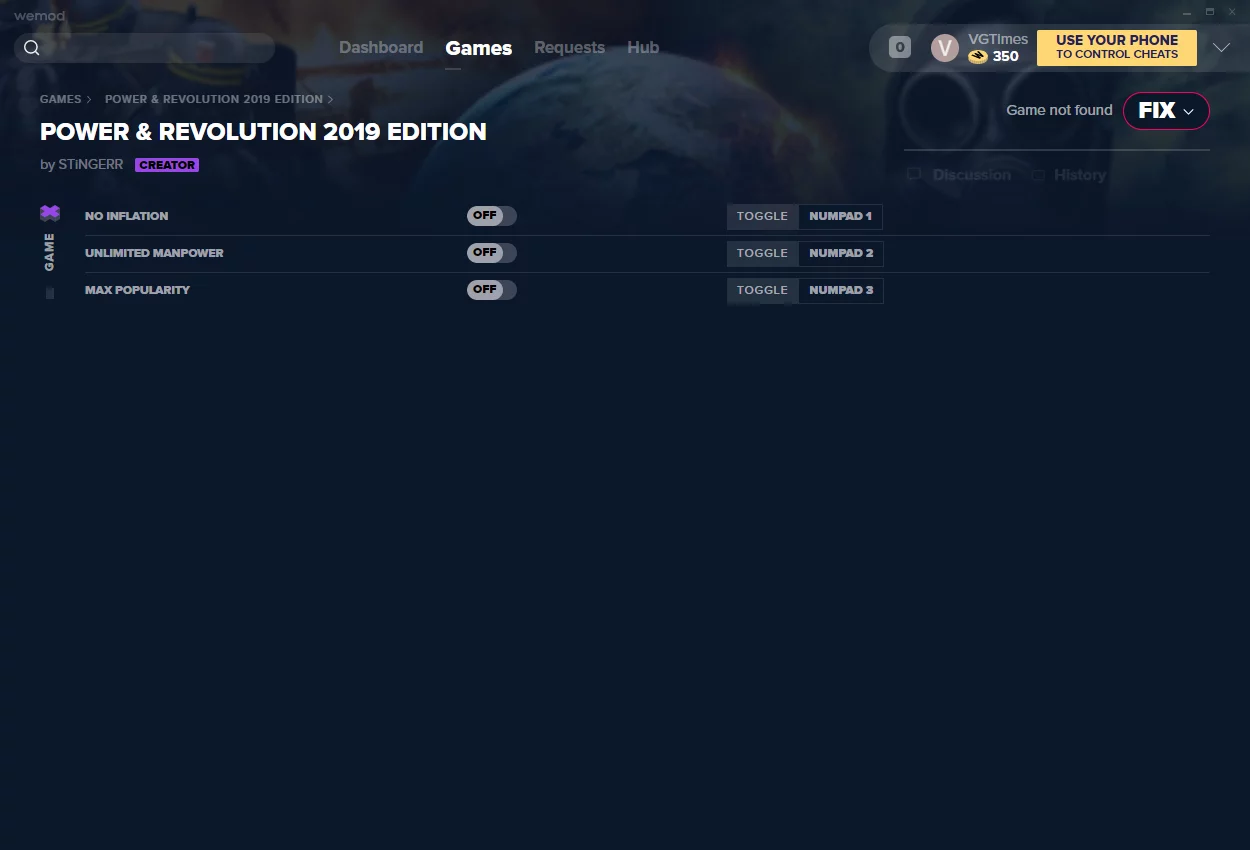This screenshot has width=1250, height=850.
Task: Click the Game not found status
Action: [1059, 110]
